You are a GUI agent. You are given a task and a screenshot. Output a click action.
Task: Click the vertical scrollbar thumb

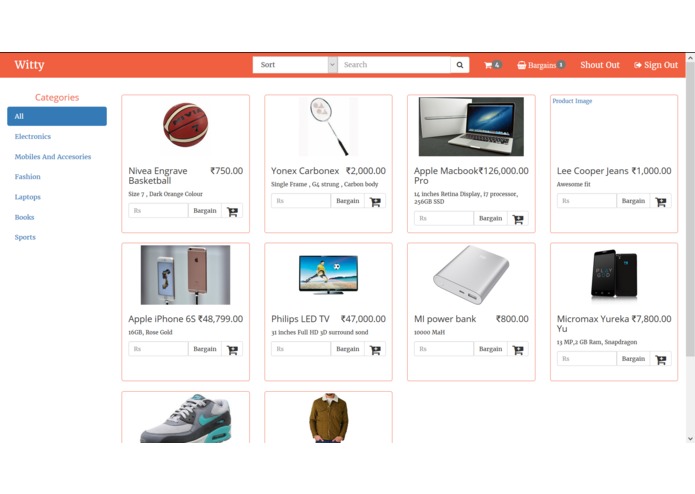point(690,209)
